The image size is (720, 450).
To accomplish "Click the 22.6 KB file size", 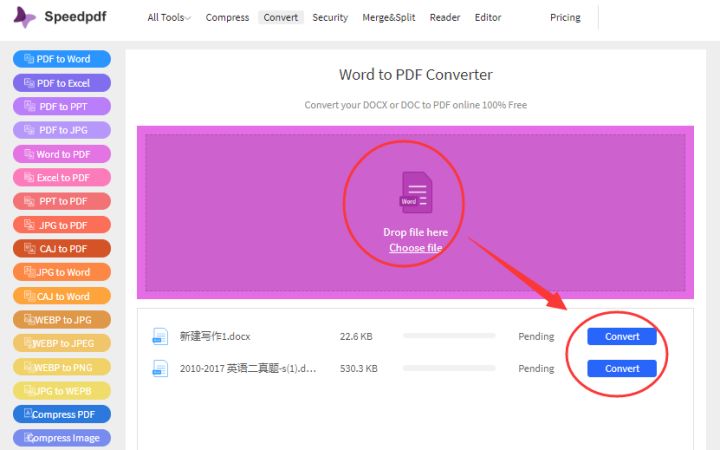I will (x=356, y=337).
